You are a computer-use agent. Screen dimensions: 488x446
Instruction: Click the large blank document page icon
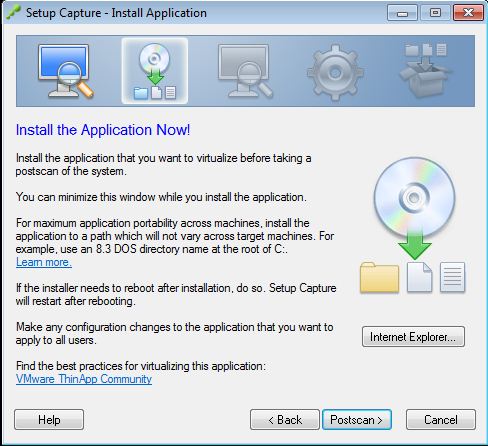pyautogui.click(x=419, y=277)
